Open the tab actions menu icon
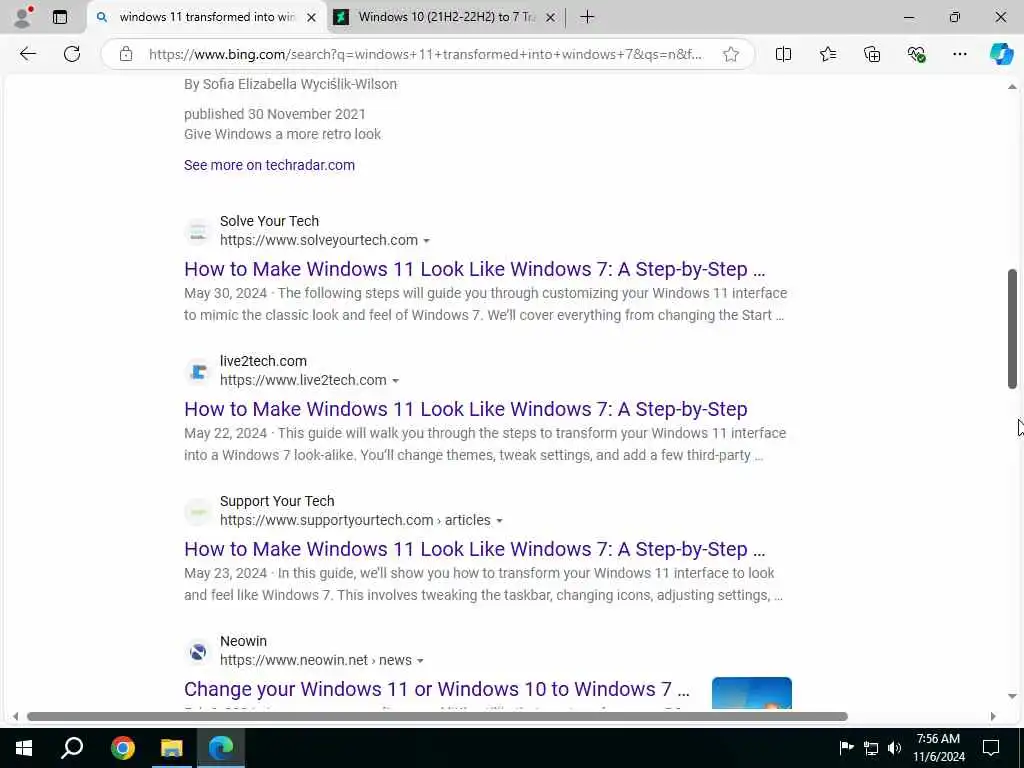This screenshot has width=1024, height=768. [x=59, y=17]
